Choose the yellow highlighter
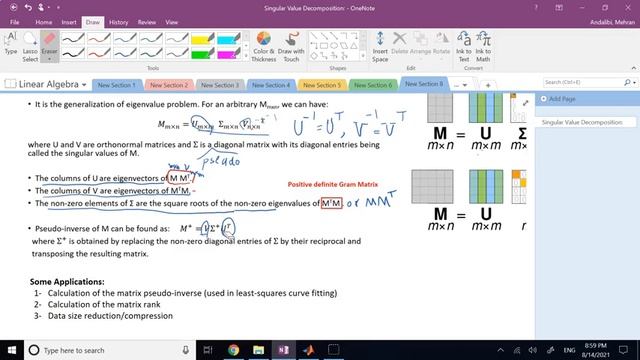Viewport: 640px width, 360px height. (203, 39)
